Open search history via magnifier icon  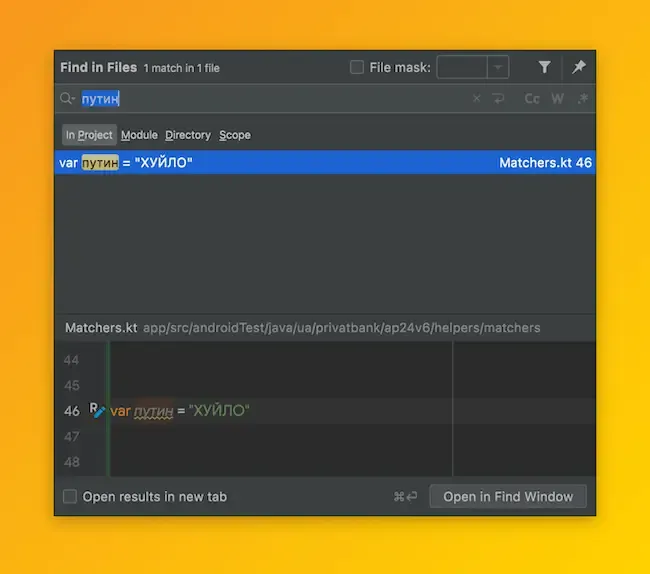[67, 99]
